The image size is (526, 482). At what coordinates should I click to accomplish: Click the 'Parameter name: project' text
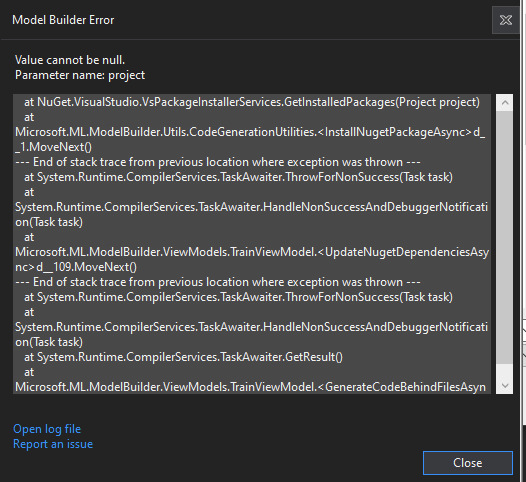coord(80,75)
